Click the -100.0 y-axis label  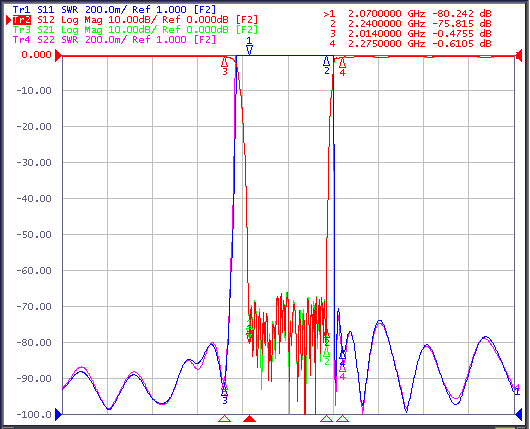(34, 414)
